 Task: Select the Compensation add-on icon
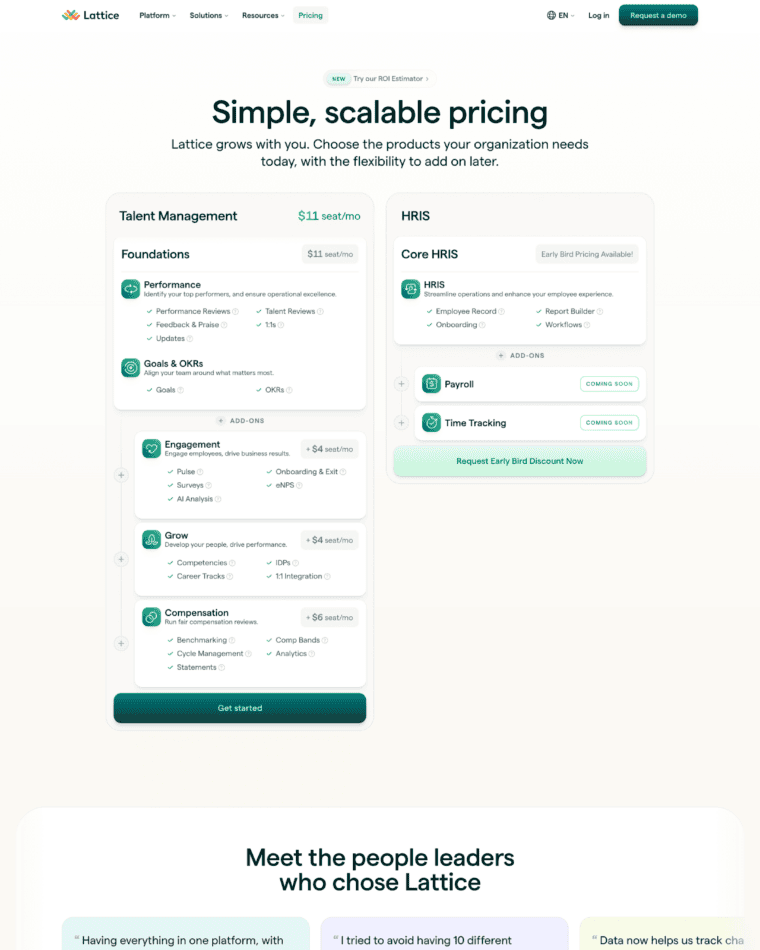pos(151,617)
